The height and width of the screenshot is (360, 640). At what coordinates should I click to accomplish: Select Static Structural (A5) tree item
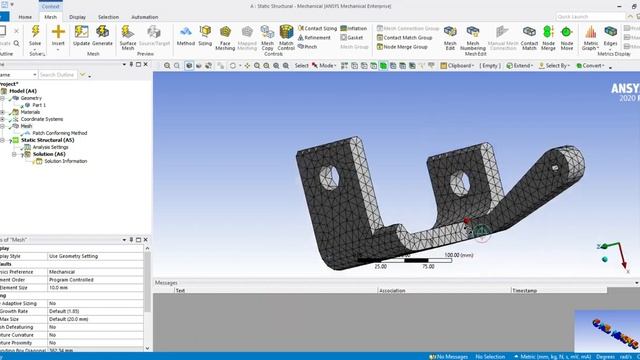tap(47, 140)
